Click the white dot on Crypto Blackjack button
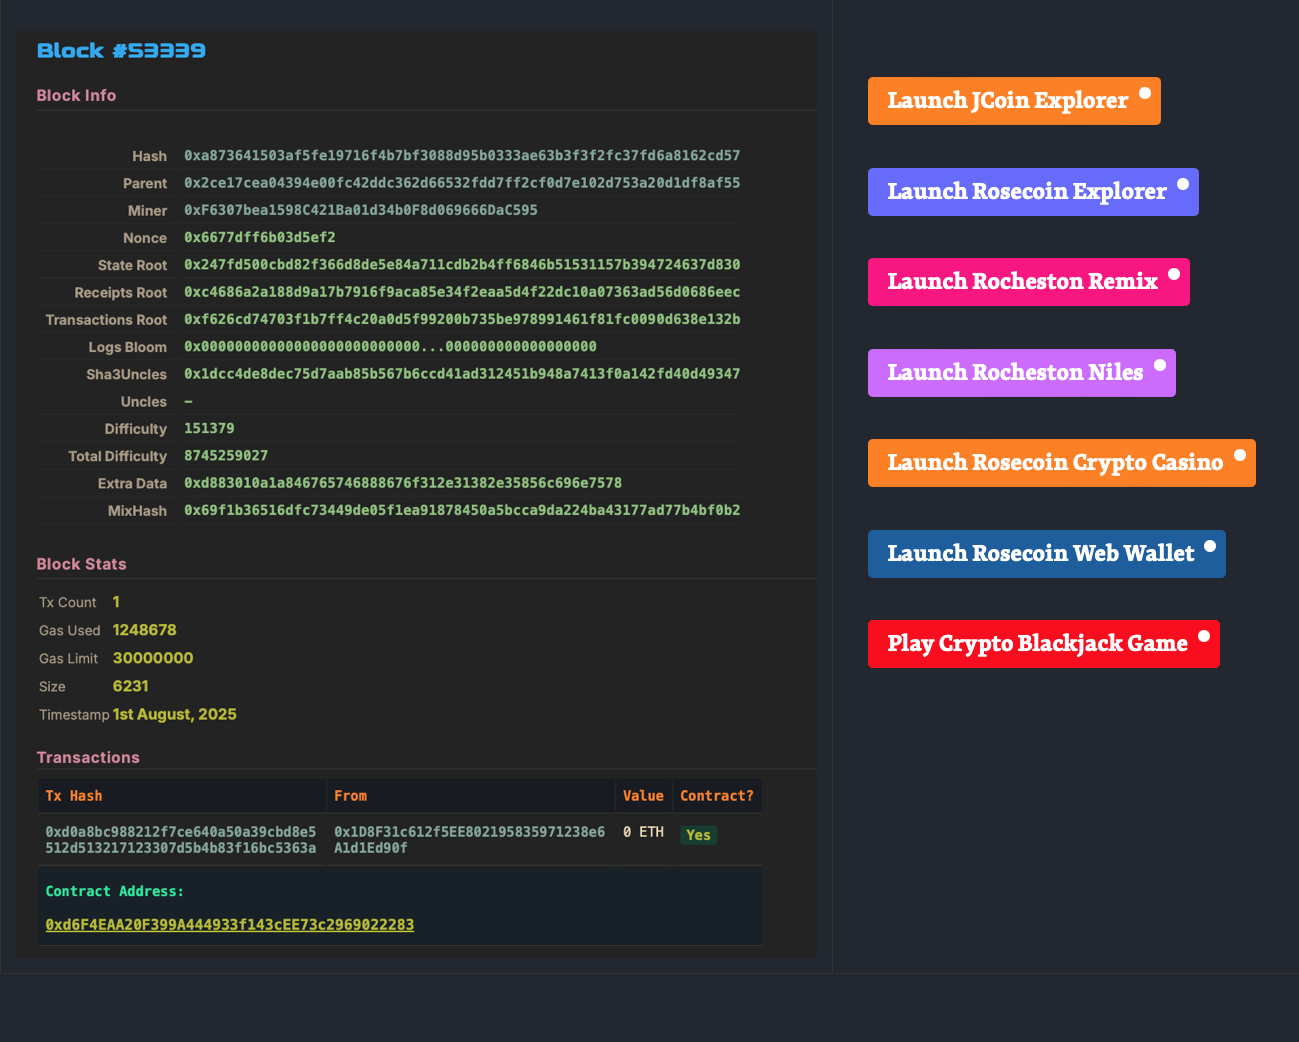Image resolution: width=1299 pixels, height=1042 pixels. (x=1204, y=636)
